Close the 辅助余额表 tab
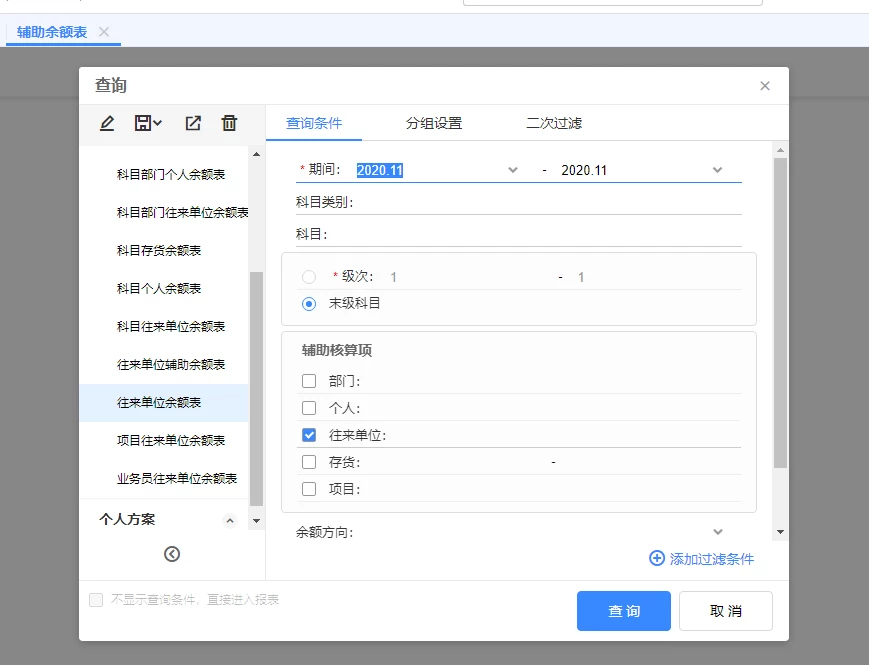The width and height of the screenshot is (869, 665). tap(104, 32)
